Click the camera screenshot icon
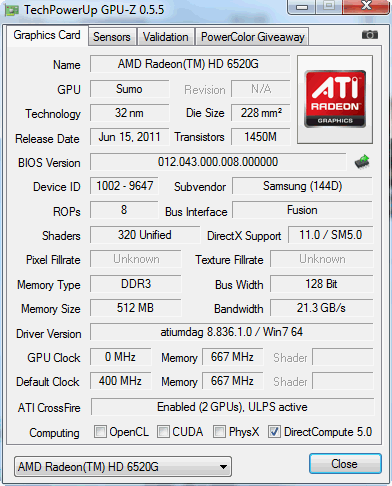Screen dimensions: 392x486 click(x=370, y=34)
